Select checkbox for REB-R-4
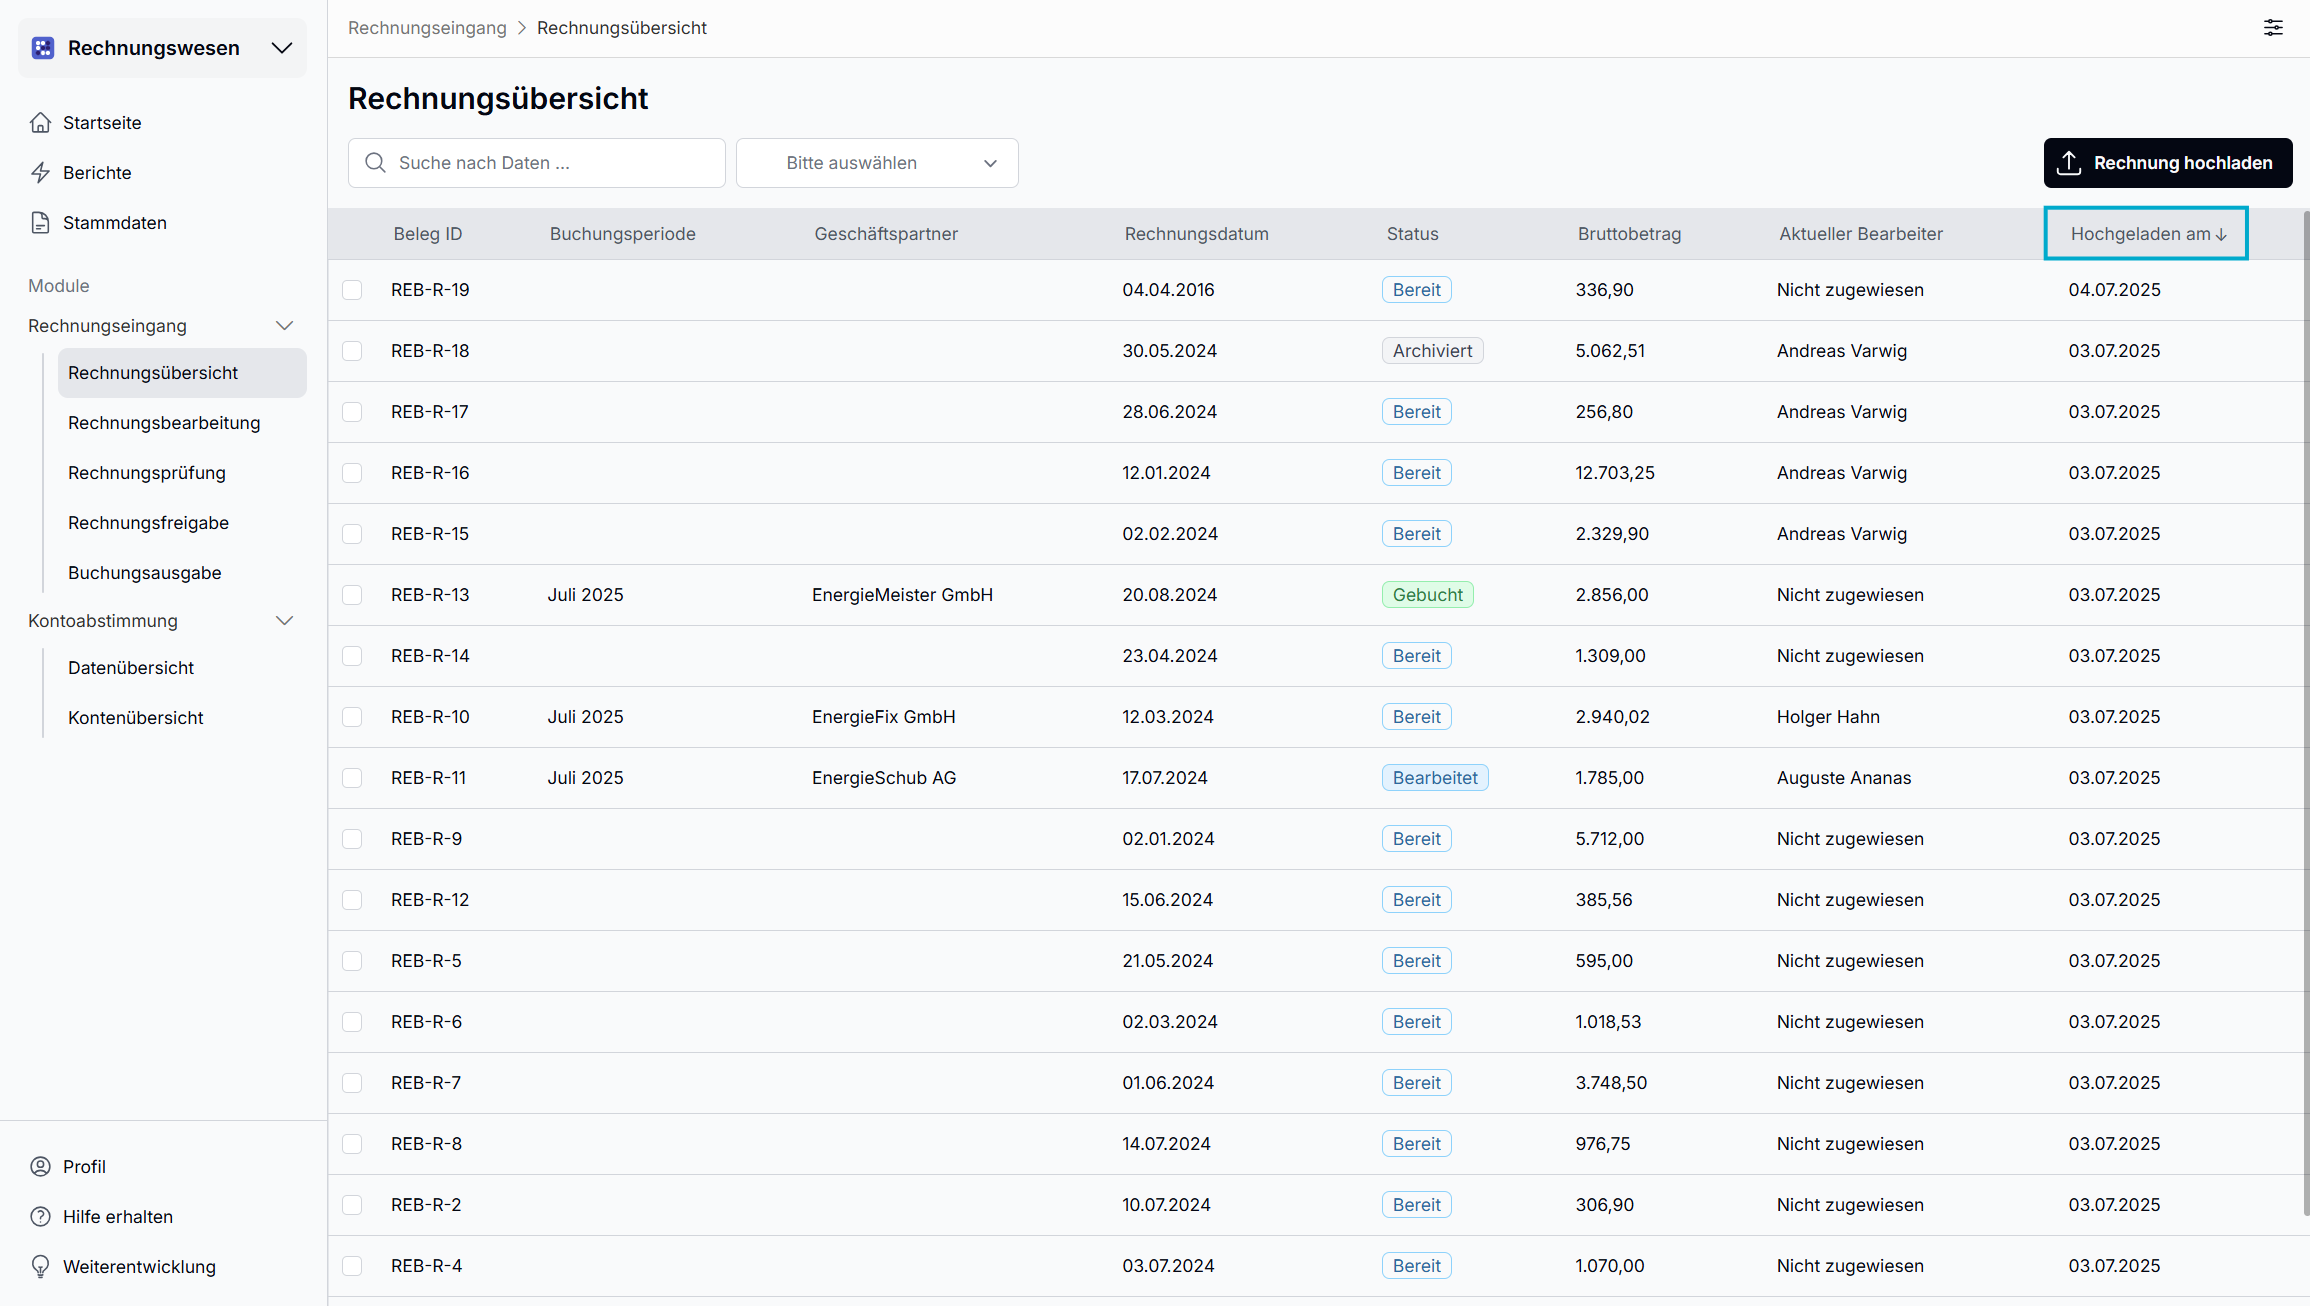Viewport: 2310px width, 1306px height. click(x=352, y=1266)
